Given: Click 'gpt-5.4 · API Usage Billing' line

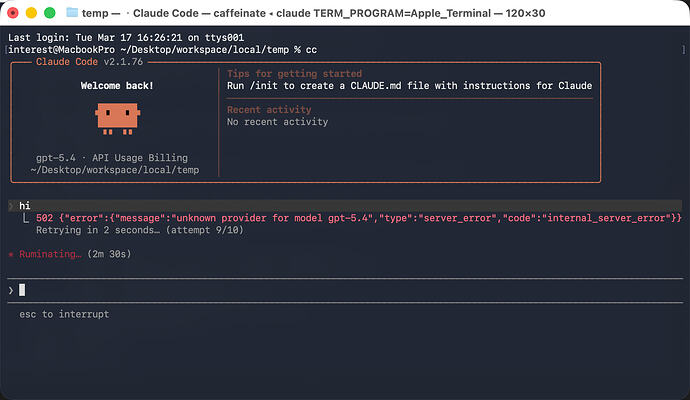Looking at the screenshot, I should tap(112, 158).
